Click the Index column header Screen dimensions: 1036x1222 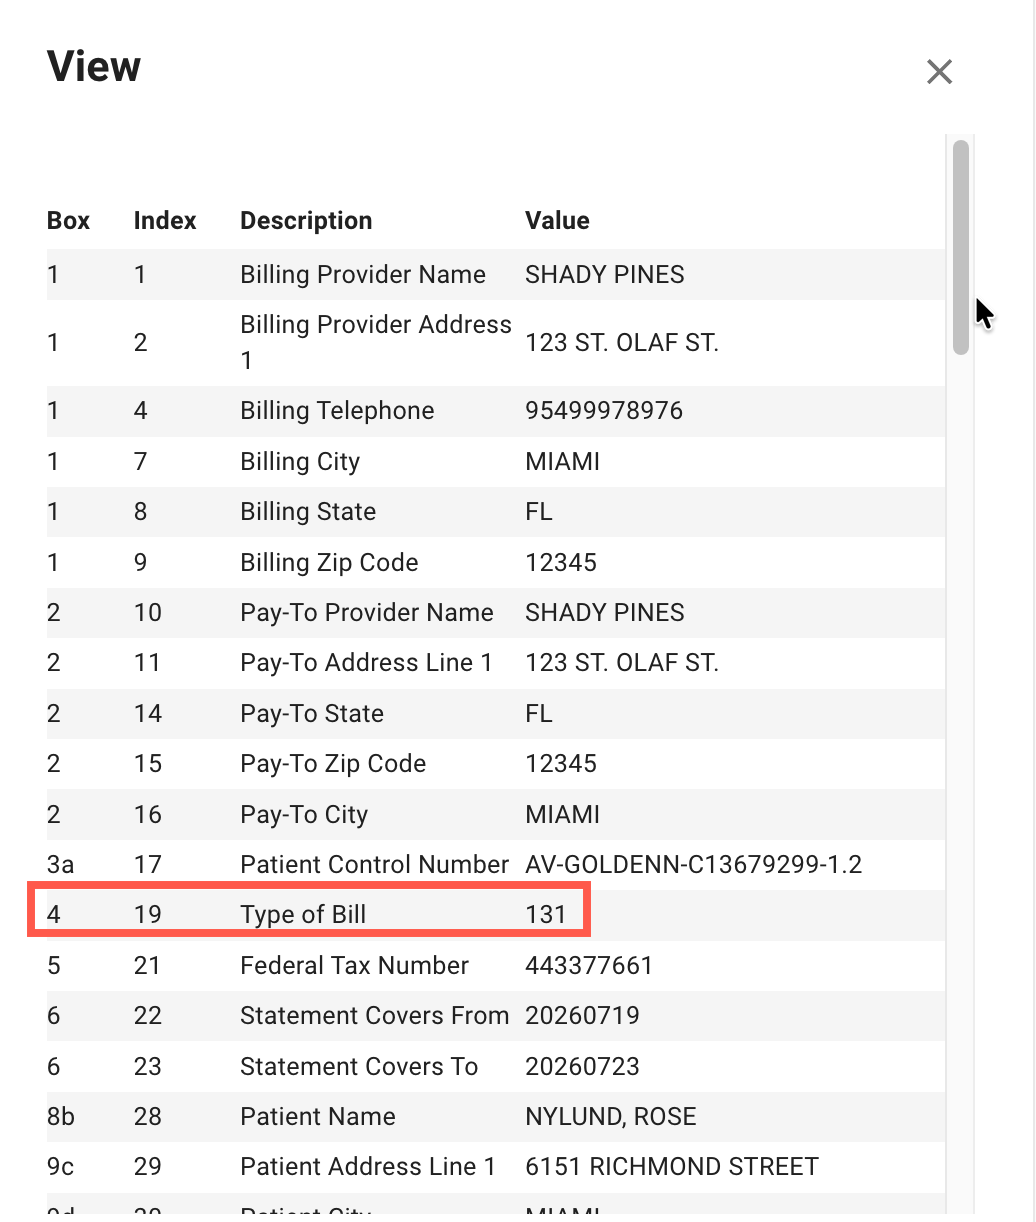pyautogui.click(x=165, y=221)
